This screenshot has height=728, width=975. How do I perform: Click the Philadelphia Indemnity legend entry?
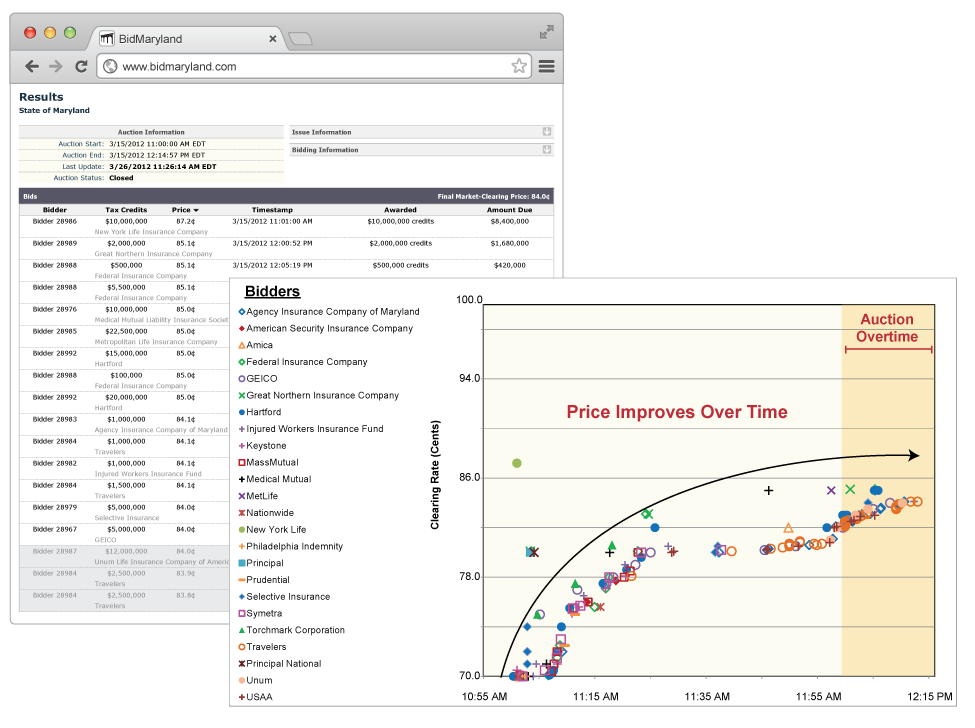pyautogui.click(x=290, y=546)
